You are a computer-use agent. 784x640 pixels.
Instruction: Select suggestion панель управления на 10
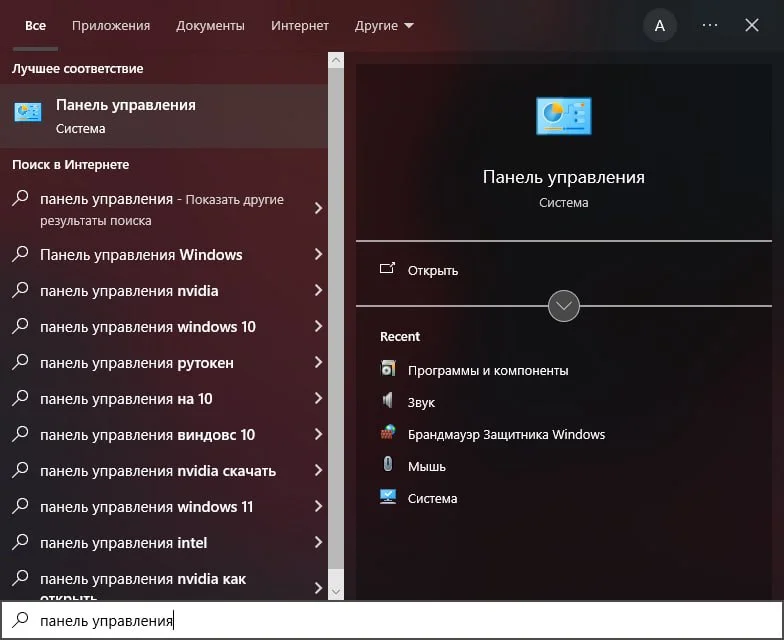tap(126, 398)
